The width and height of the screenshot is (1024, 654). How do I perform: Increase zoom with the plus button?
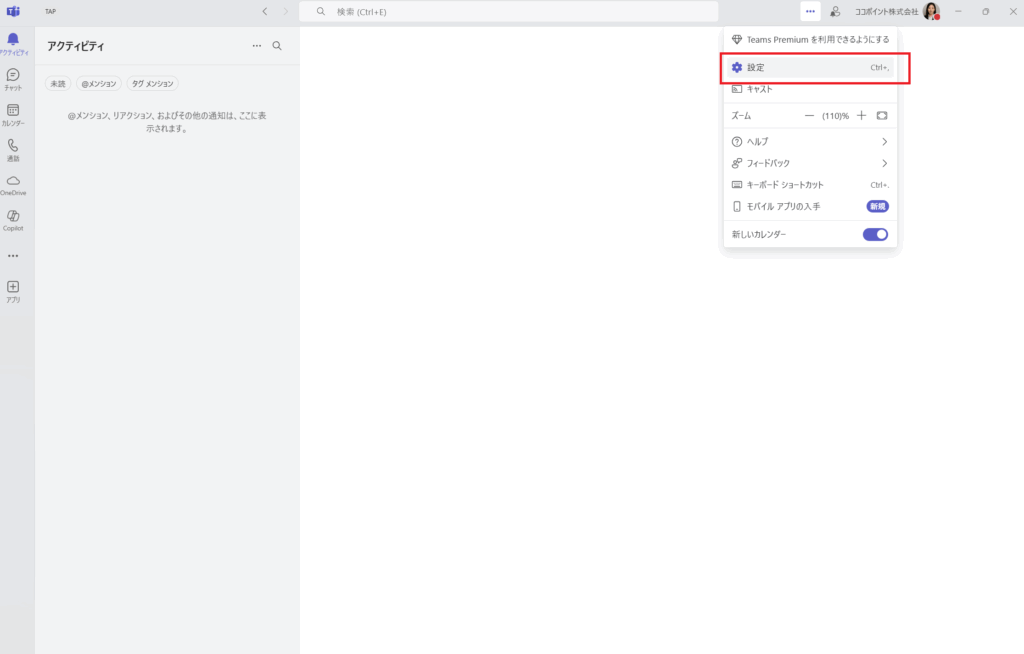[861, 116]
